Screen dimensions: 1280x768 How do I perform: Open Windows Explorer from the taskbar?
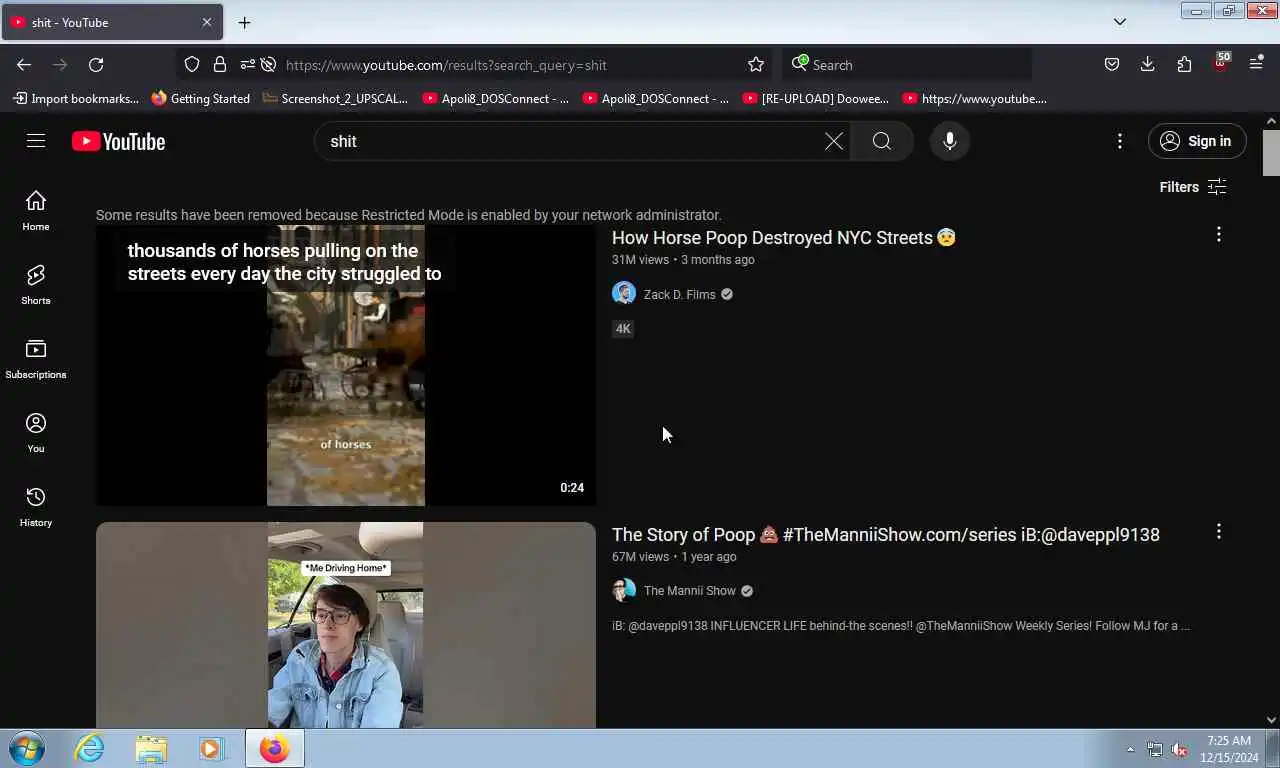[x=151, y=748]
